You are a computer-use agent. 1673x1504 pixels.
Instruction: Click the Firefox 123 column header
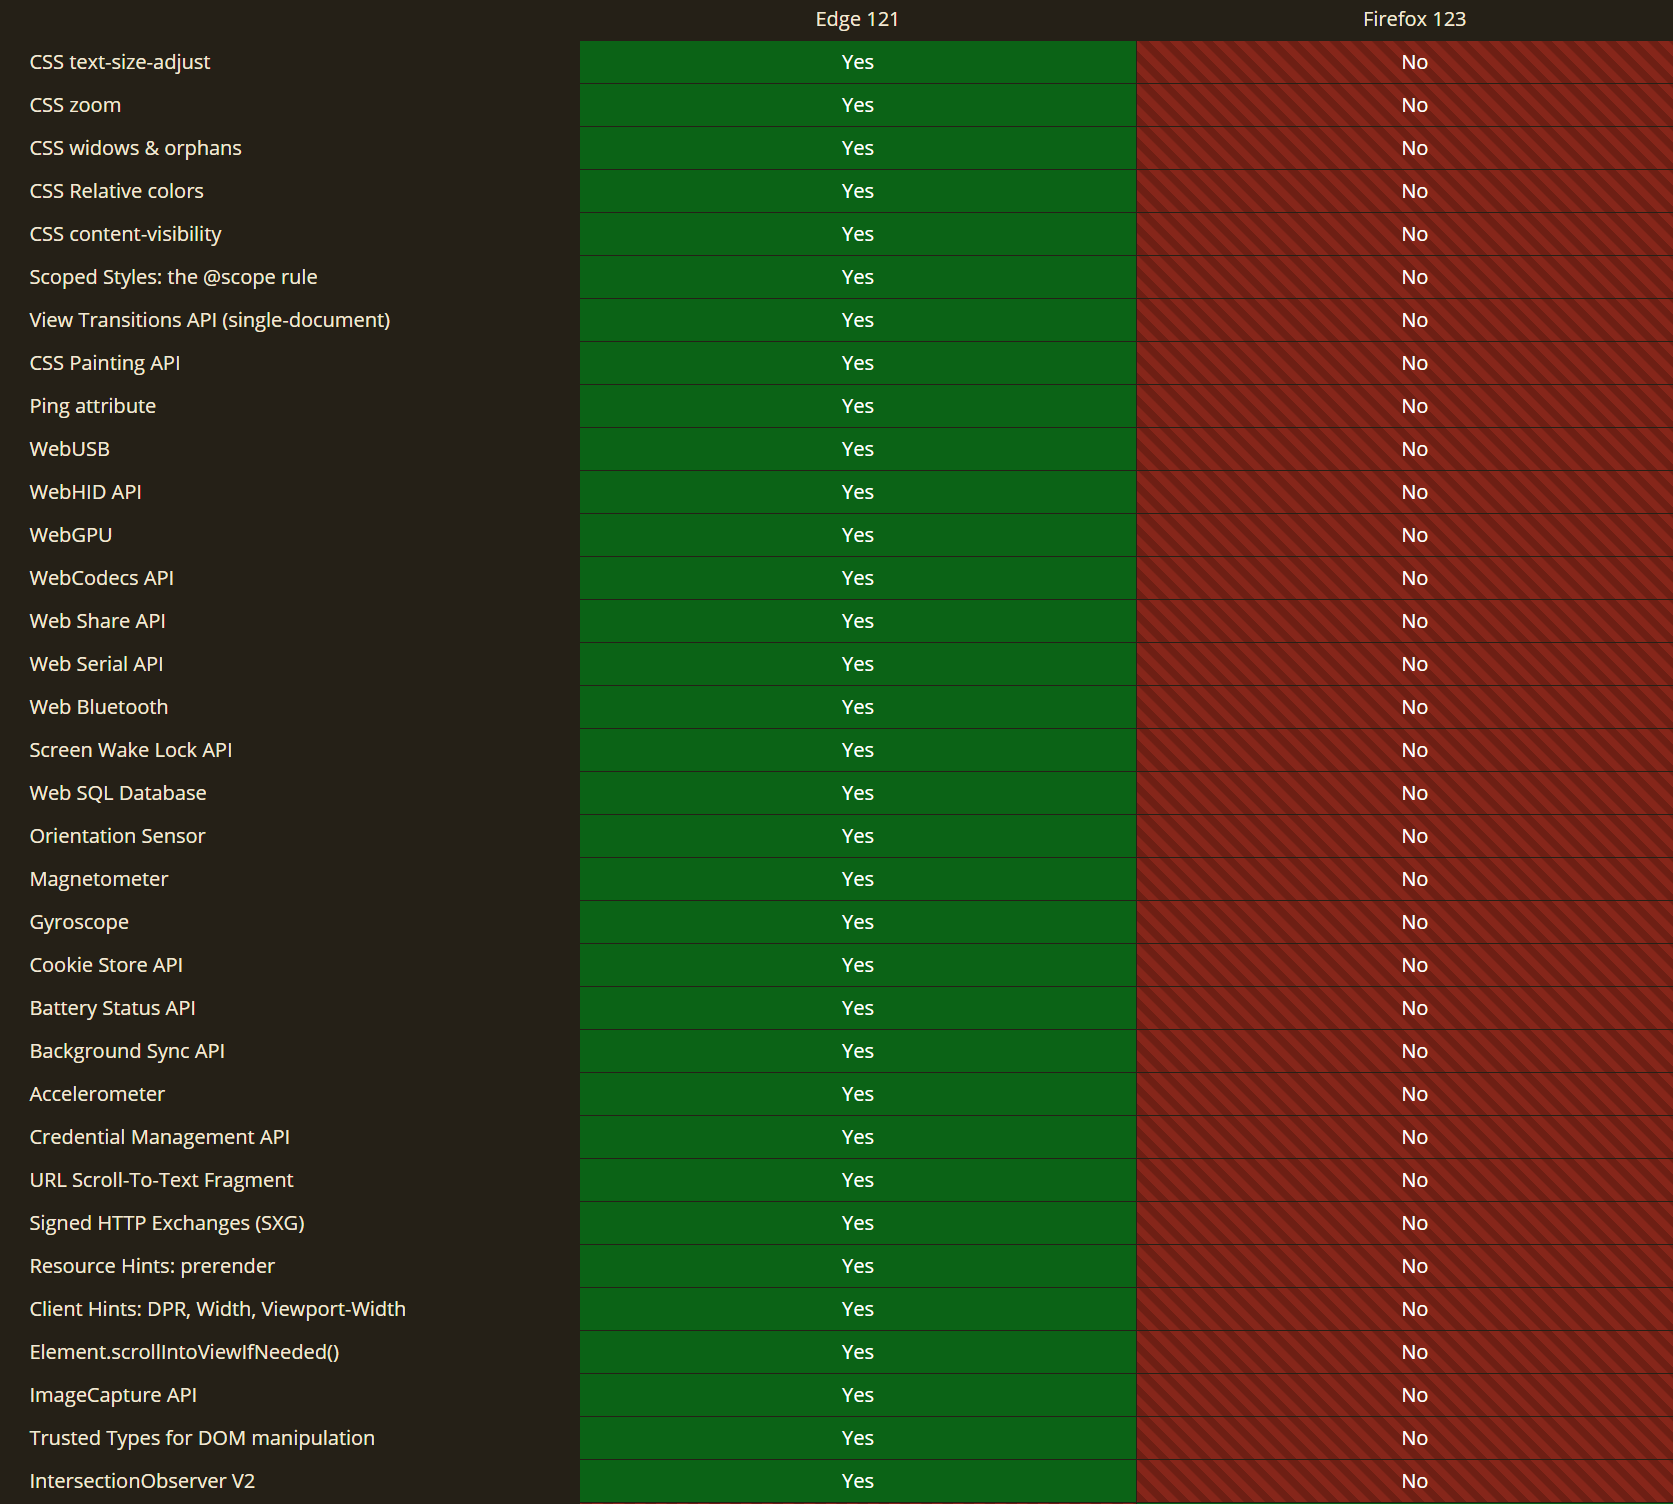pos(1414,19)
